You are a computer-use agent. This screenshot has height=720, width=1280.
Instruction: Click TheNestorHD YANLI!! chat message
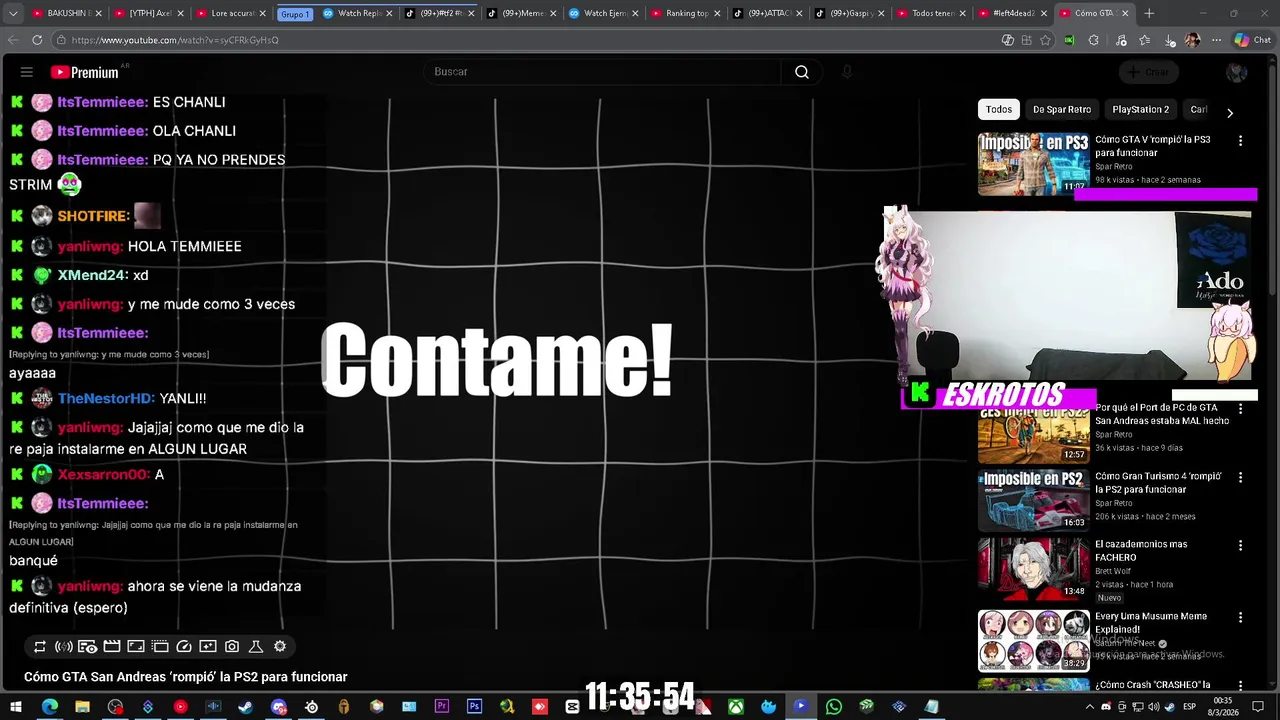[x=108, y=399]
